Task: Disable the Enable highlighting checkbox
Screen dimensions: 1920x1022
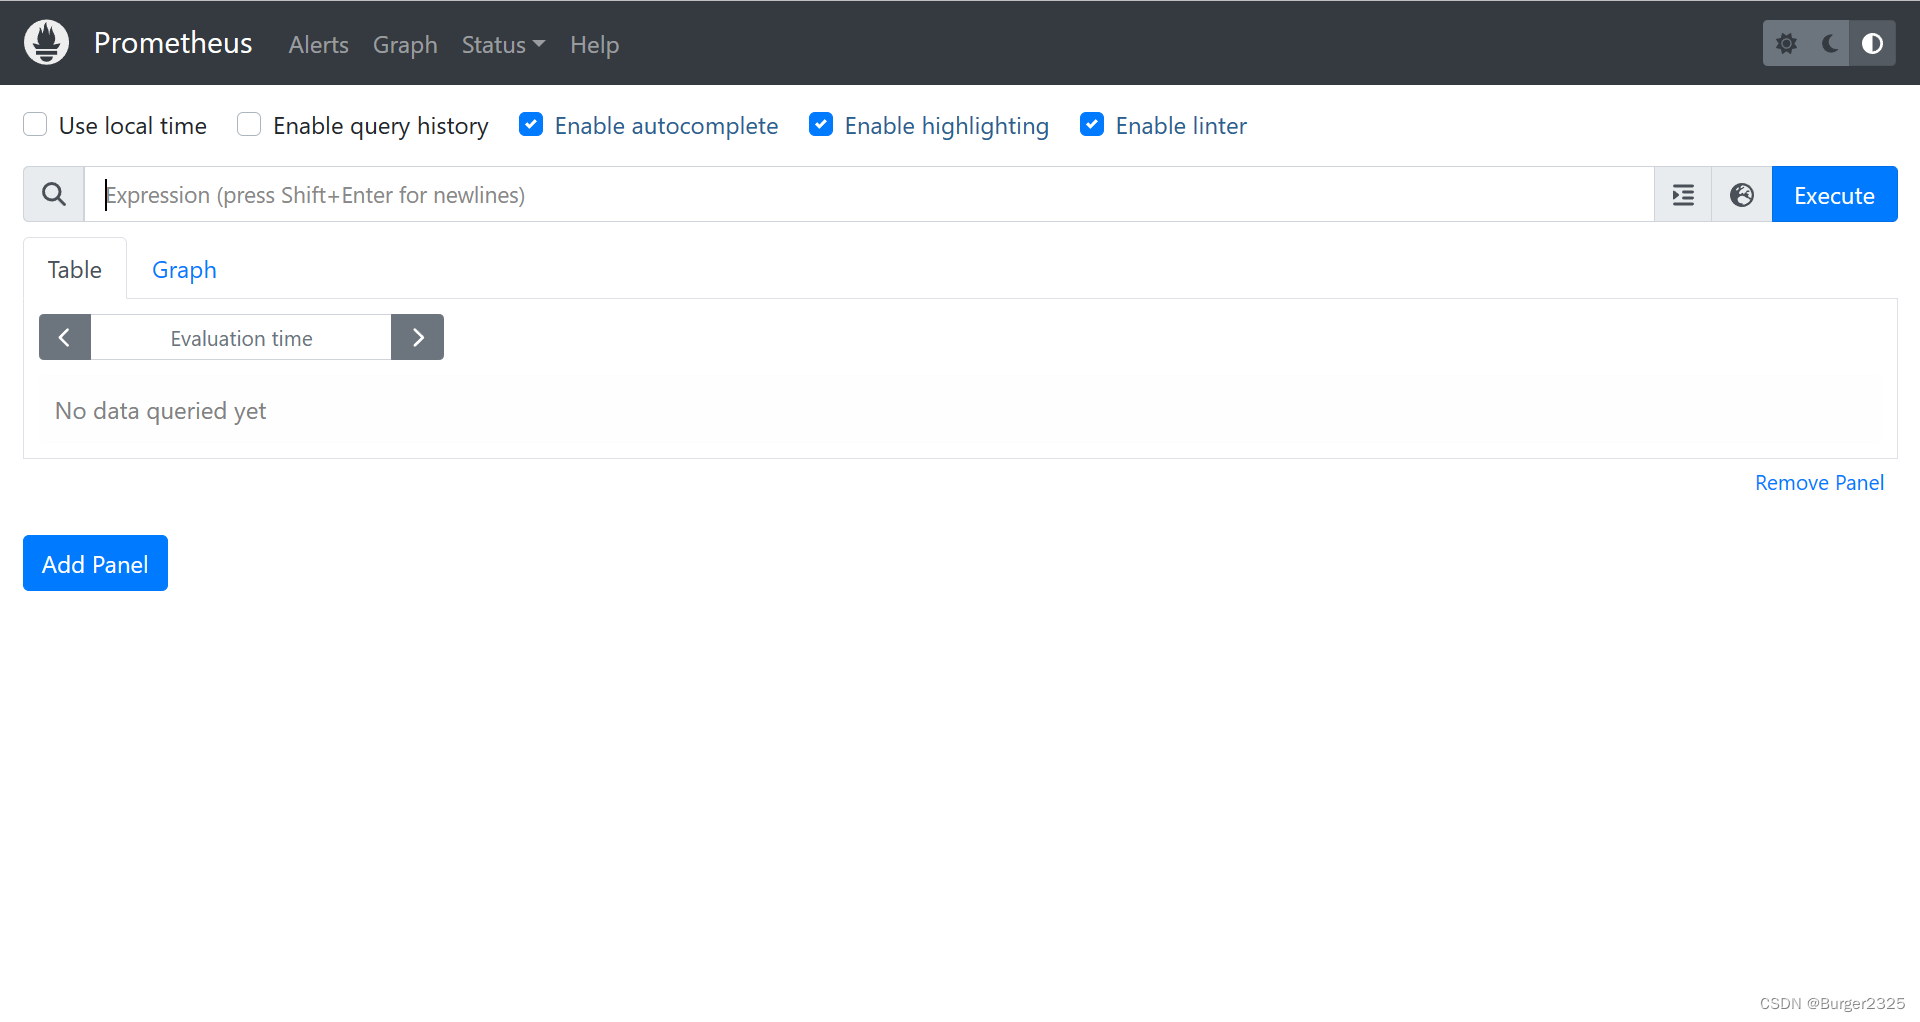Action: point(821,125)
